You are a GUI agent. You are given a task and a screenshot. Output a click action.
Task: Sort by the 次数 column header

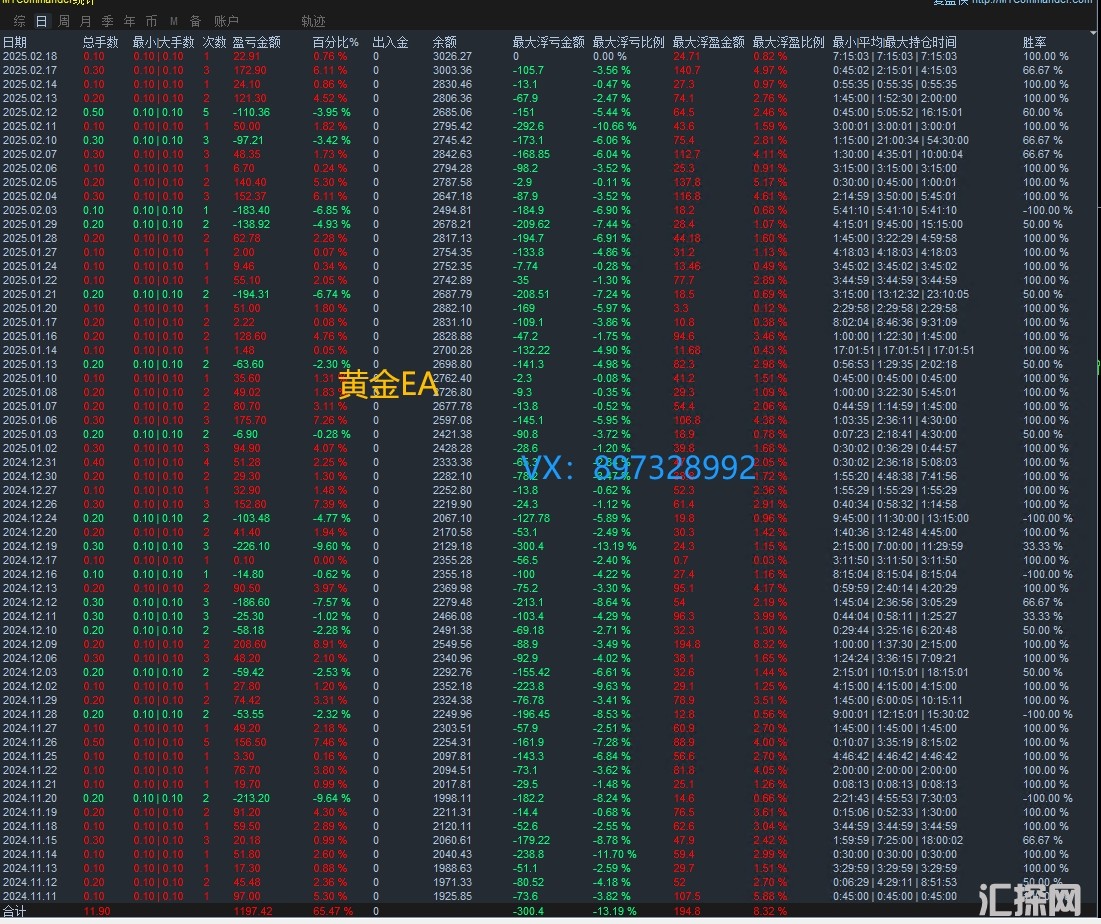pos(214,42)
